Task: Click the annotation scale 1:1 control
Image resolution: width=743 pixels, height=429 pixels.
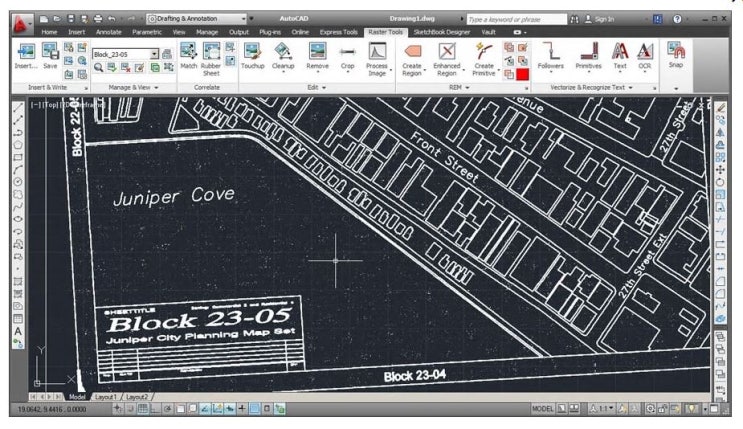Action: tap(601, 409)
